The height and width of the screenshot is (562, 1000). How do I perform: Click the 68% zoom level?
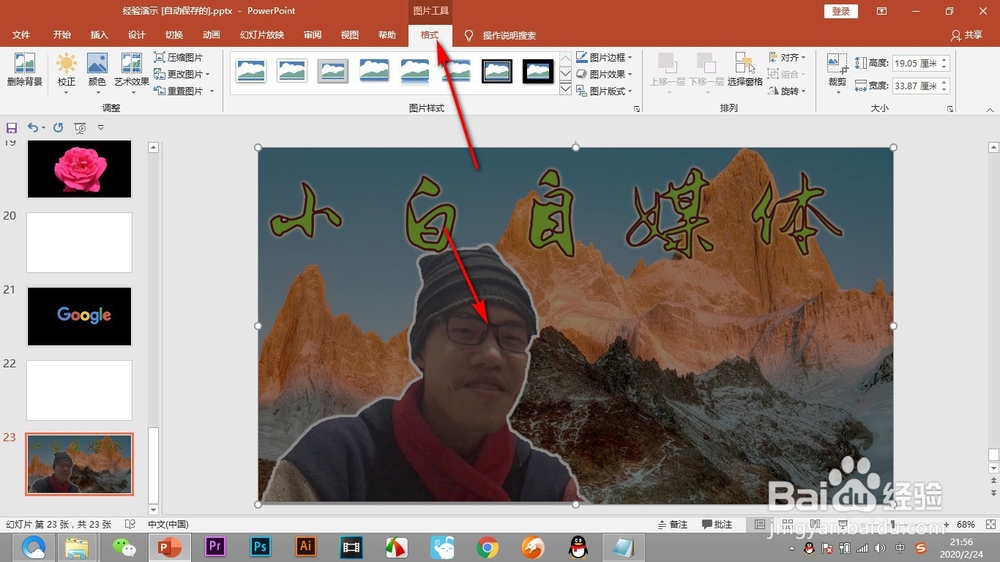(x=966, y=524)
